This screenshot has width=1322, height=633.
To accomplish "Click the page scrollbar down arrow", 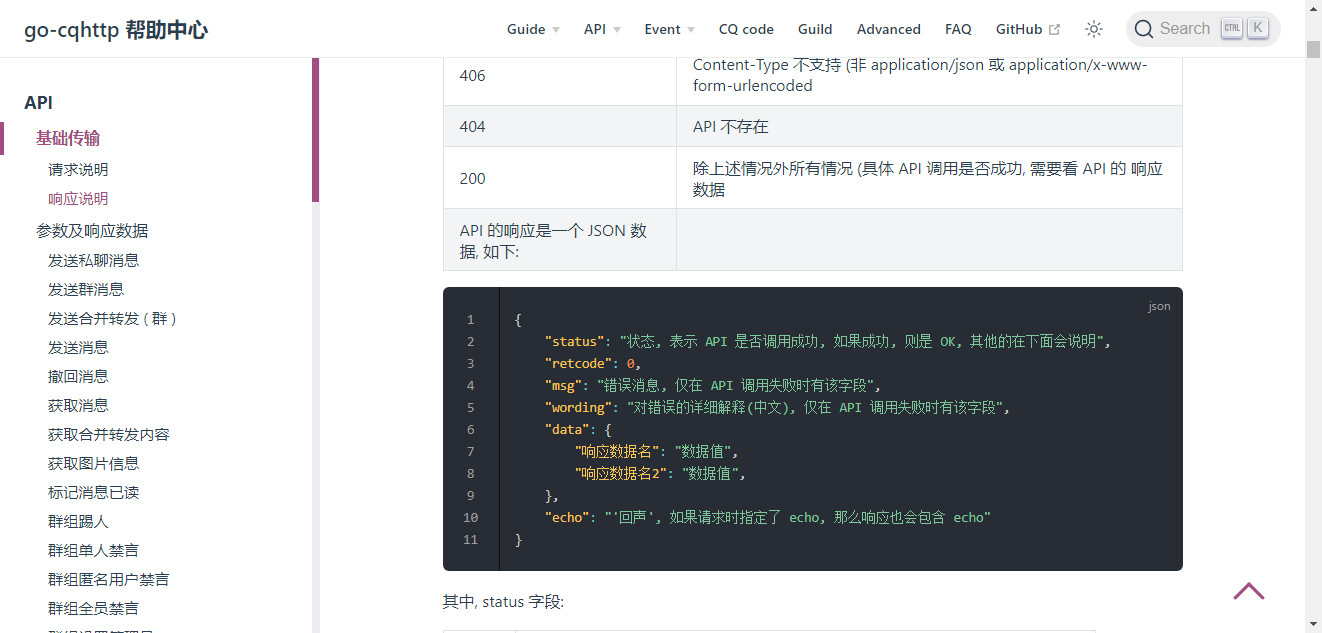I will coord(1314,625).
